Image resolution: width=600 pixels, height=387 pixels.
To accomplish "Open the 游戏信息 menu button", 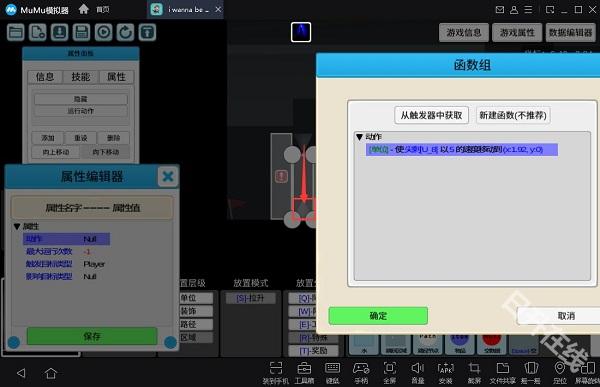I will 464,33.
